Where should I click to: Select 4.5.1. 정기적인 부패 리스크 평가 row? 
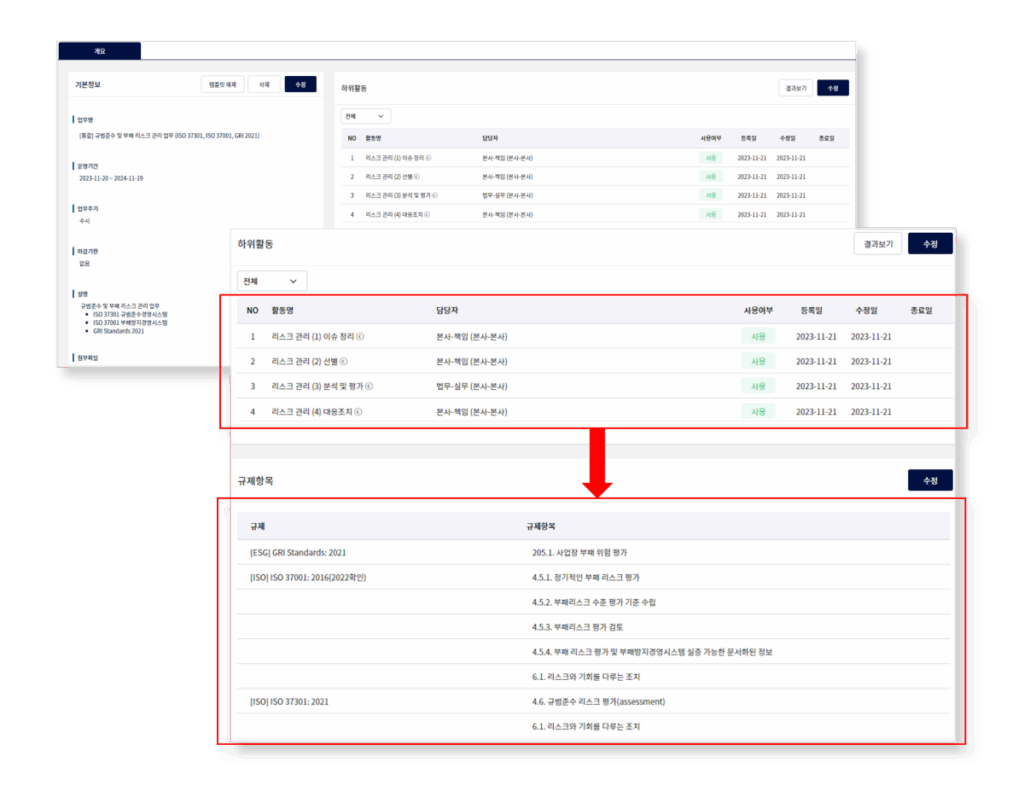click(x=586, y=577)
